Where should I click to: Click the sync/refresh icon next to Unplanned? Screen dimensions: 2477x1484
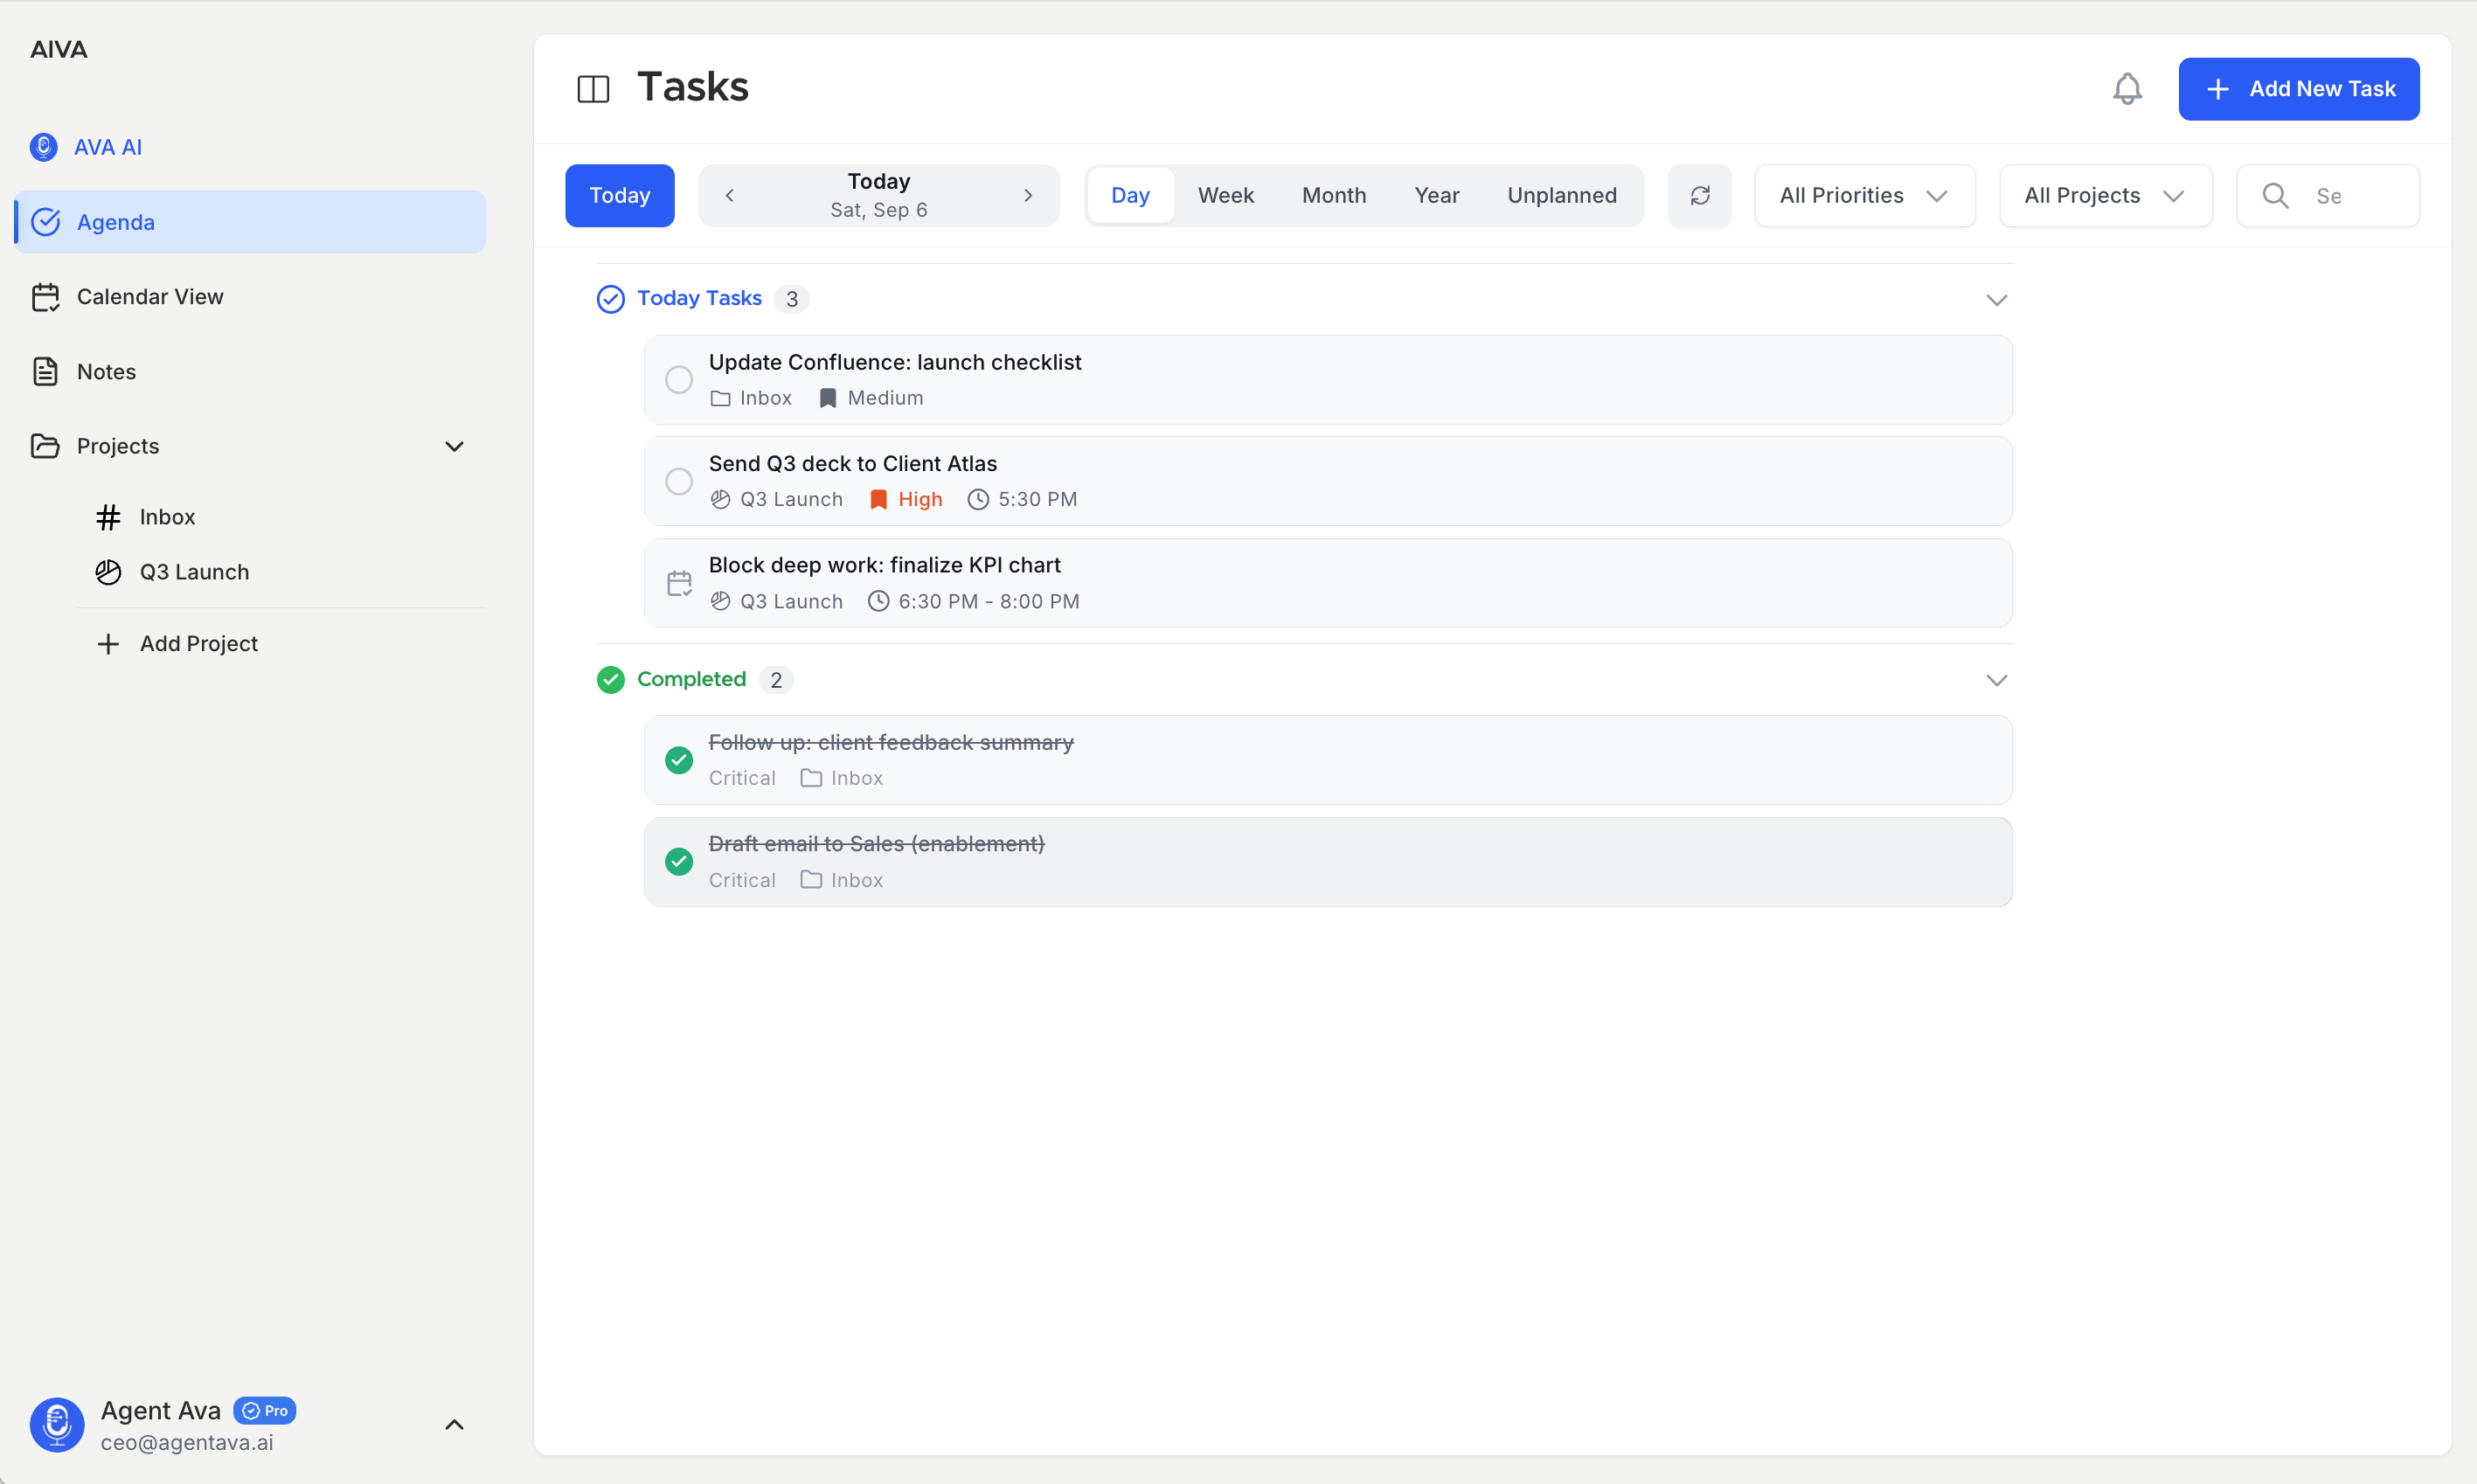click(x=1699, y=195)
